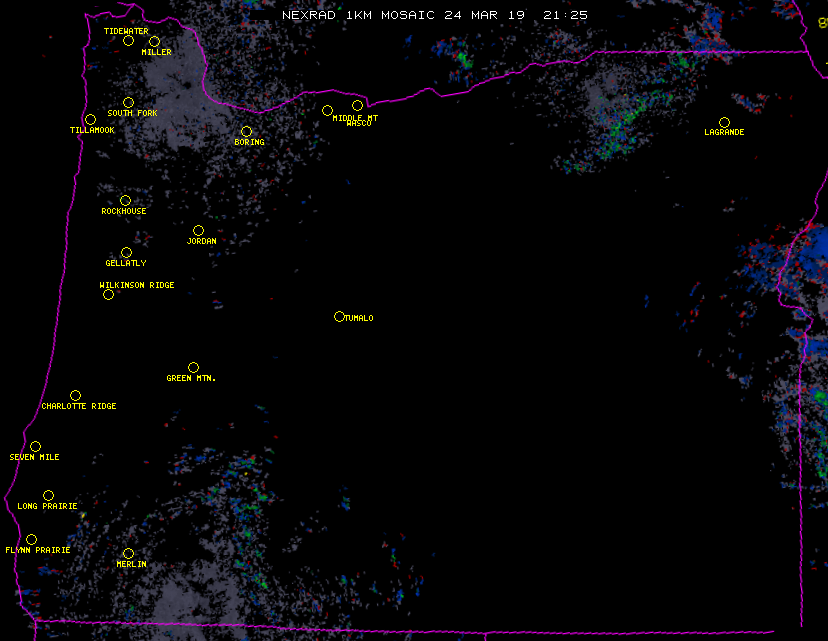
Task: Select the Green Mtn. station marker
Action: pos(193,367)
